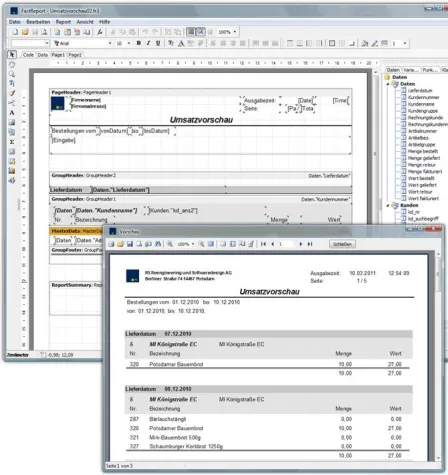Toggle left text alignment

click(213, 43)
